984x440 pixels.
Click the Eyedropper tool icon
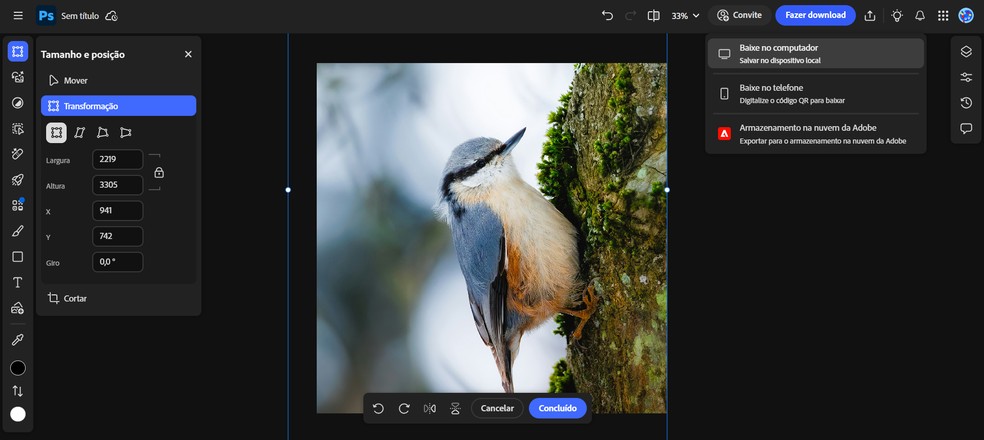point(17,340)
